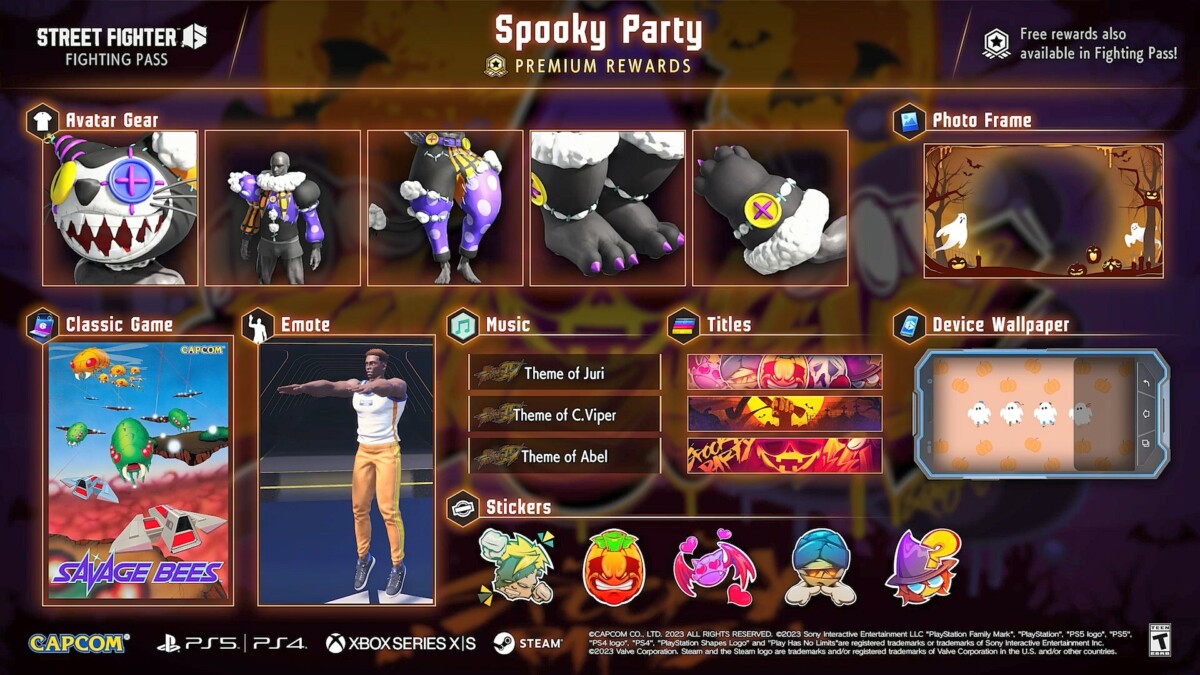The image size is (1200, 675).
Task: Open the Halloween ghost photo frame preview
Action: pos(1043,210)
